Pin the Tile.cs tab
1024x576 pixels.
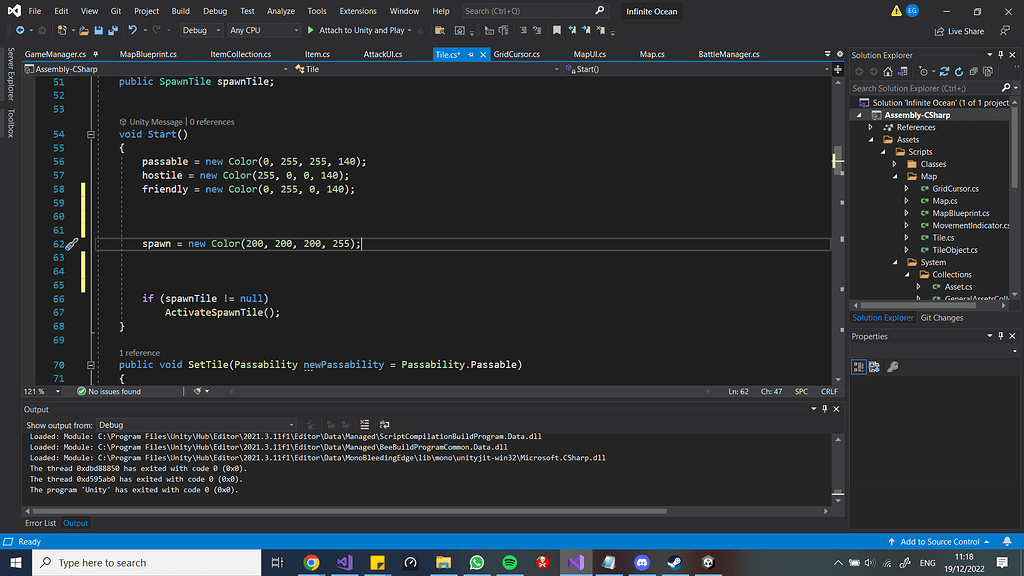coord(470,54)
